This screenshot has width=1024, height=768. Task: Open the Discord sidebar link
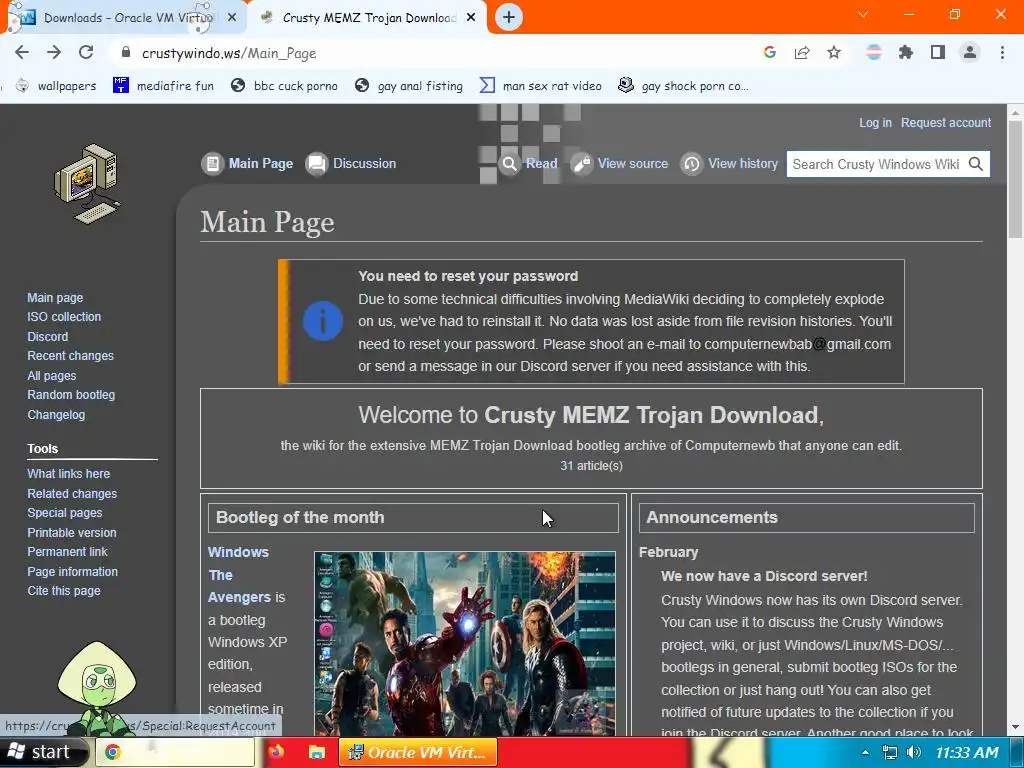click(48, 336)
